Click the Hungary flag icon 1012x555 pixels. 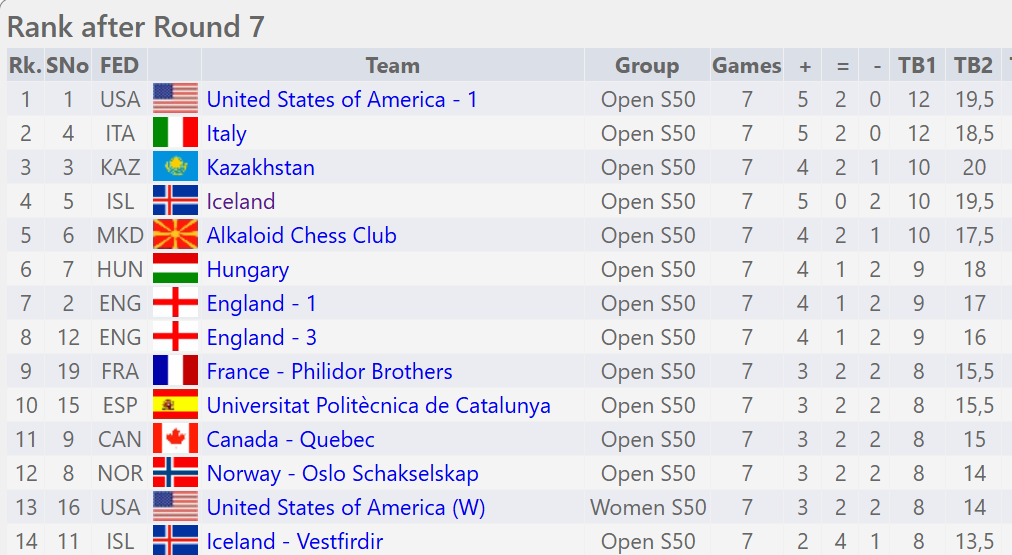click(175, 269)
